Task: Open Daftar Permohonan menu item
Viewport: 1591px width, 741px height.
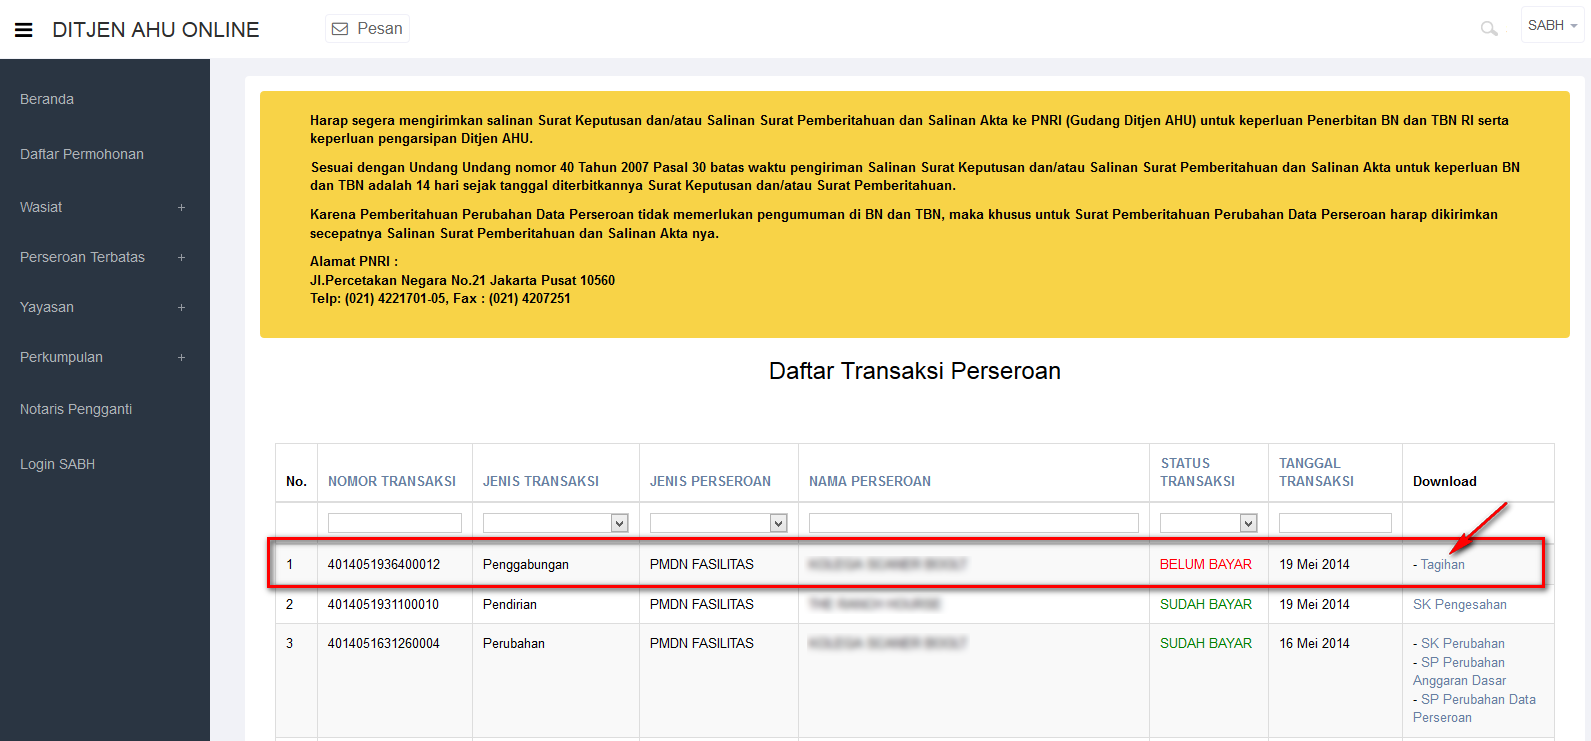Action: click(82, 154)
